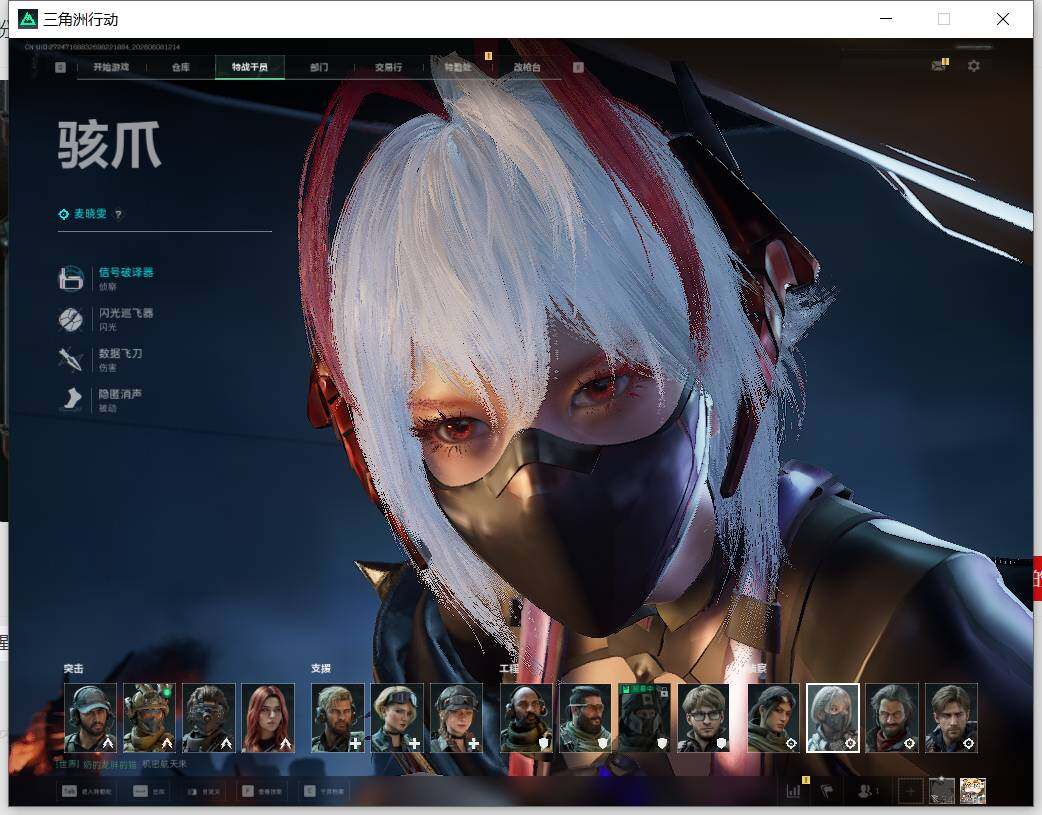The width and height of the screenshot is (1042, 815).
Task: Click the 三角洲行动 app icon in title bar
Action: 28,19
